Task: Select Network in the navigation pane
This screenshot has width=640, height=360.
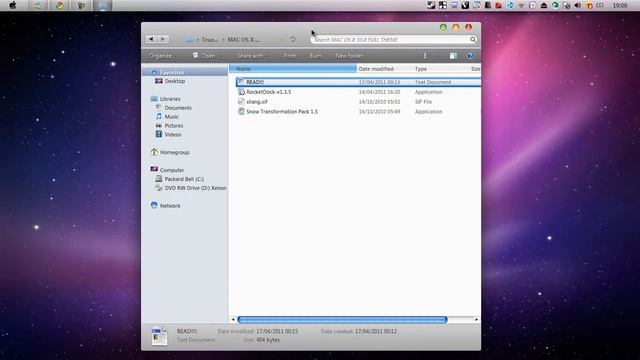Action: (170, 206)
